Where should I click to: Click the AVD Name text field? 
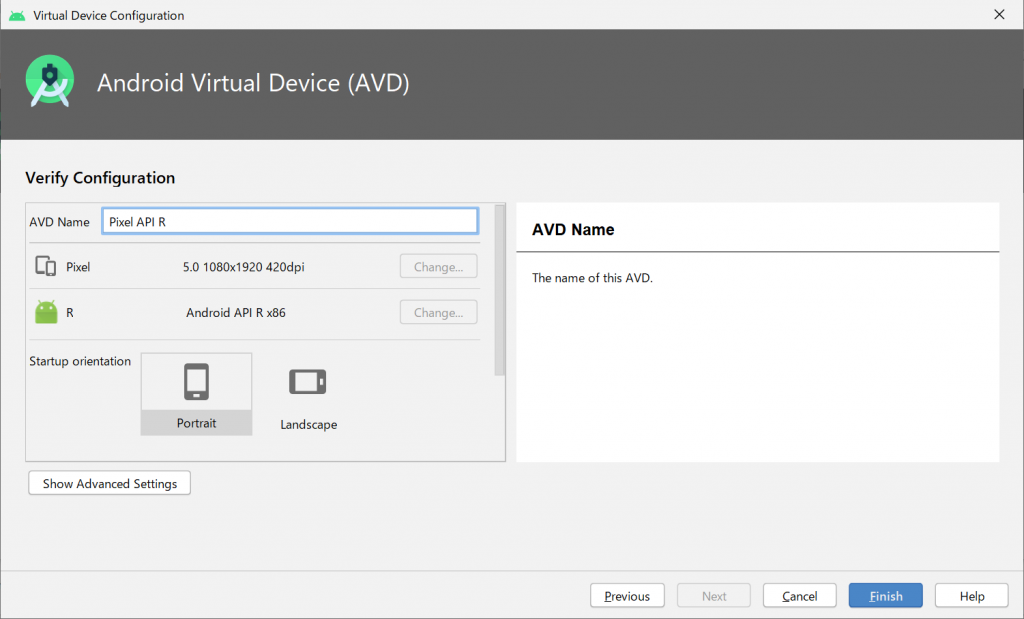(x=290, y=222)
